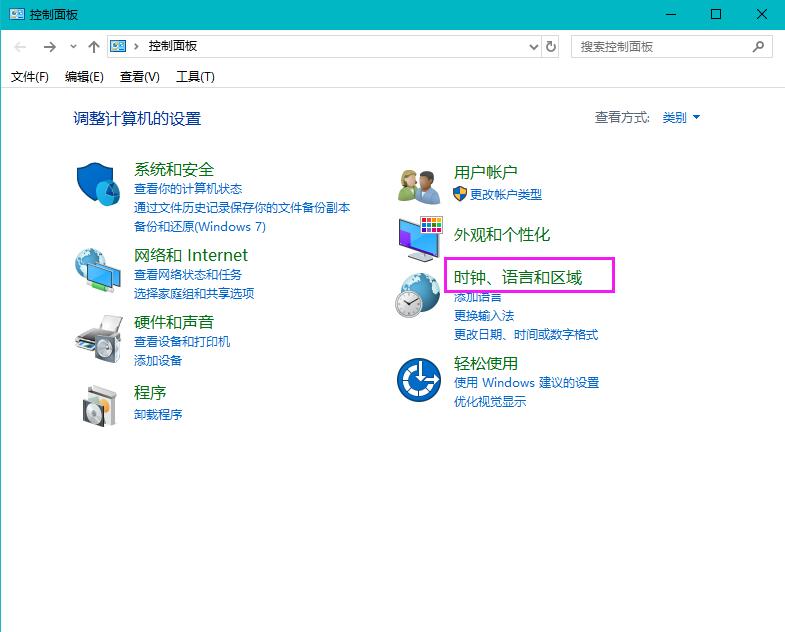
Task: Click the back navigation arrow
Action: pos(21,47)
